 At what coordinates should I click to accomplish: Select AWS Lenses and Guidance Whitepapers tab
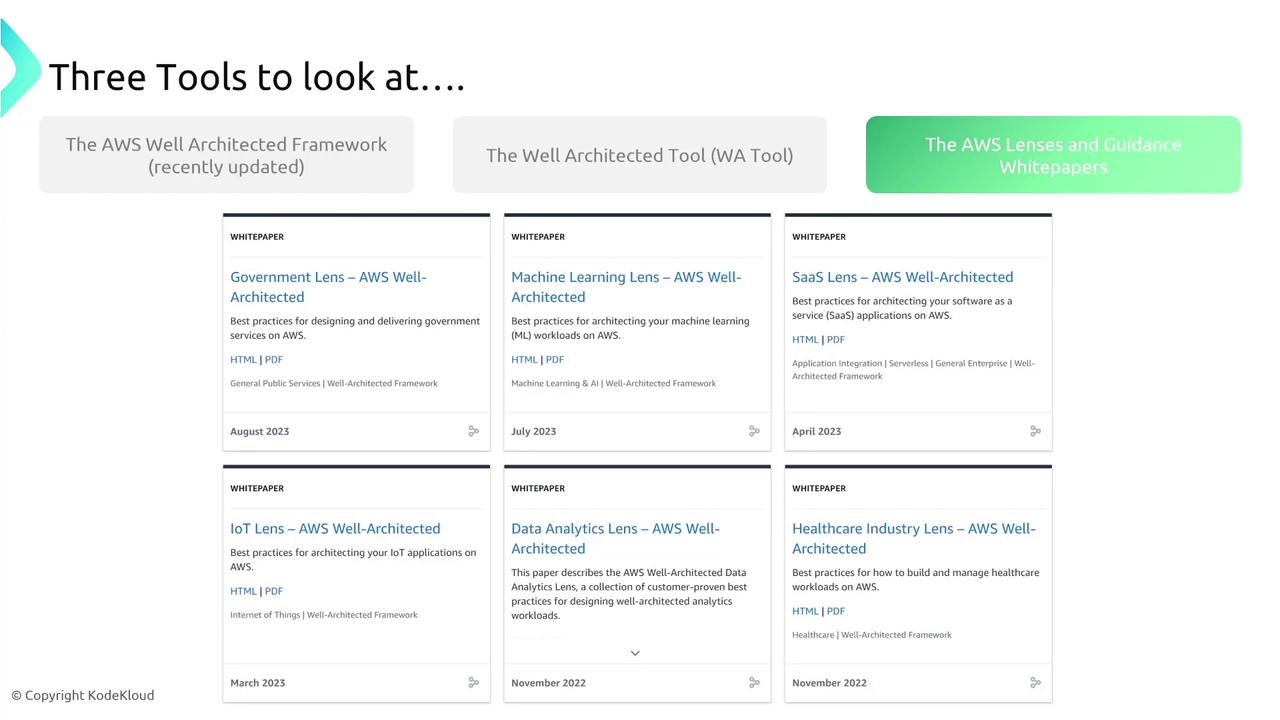point(1053,155)
